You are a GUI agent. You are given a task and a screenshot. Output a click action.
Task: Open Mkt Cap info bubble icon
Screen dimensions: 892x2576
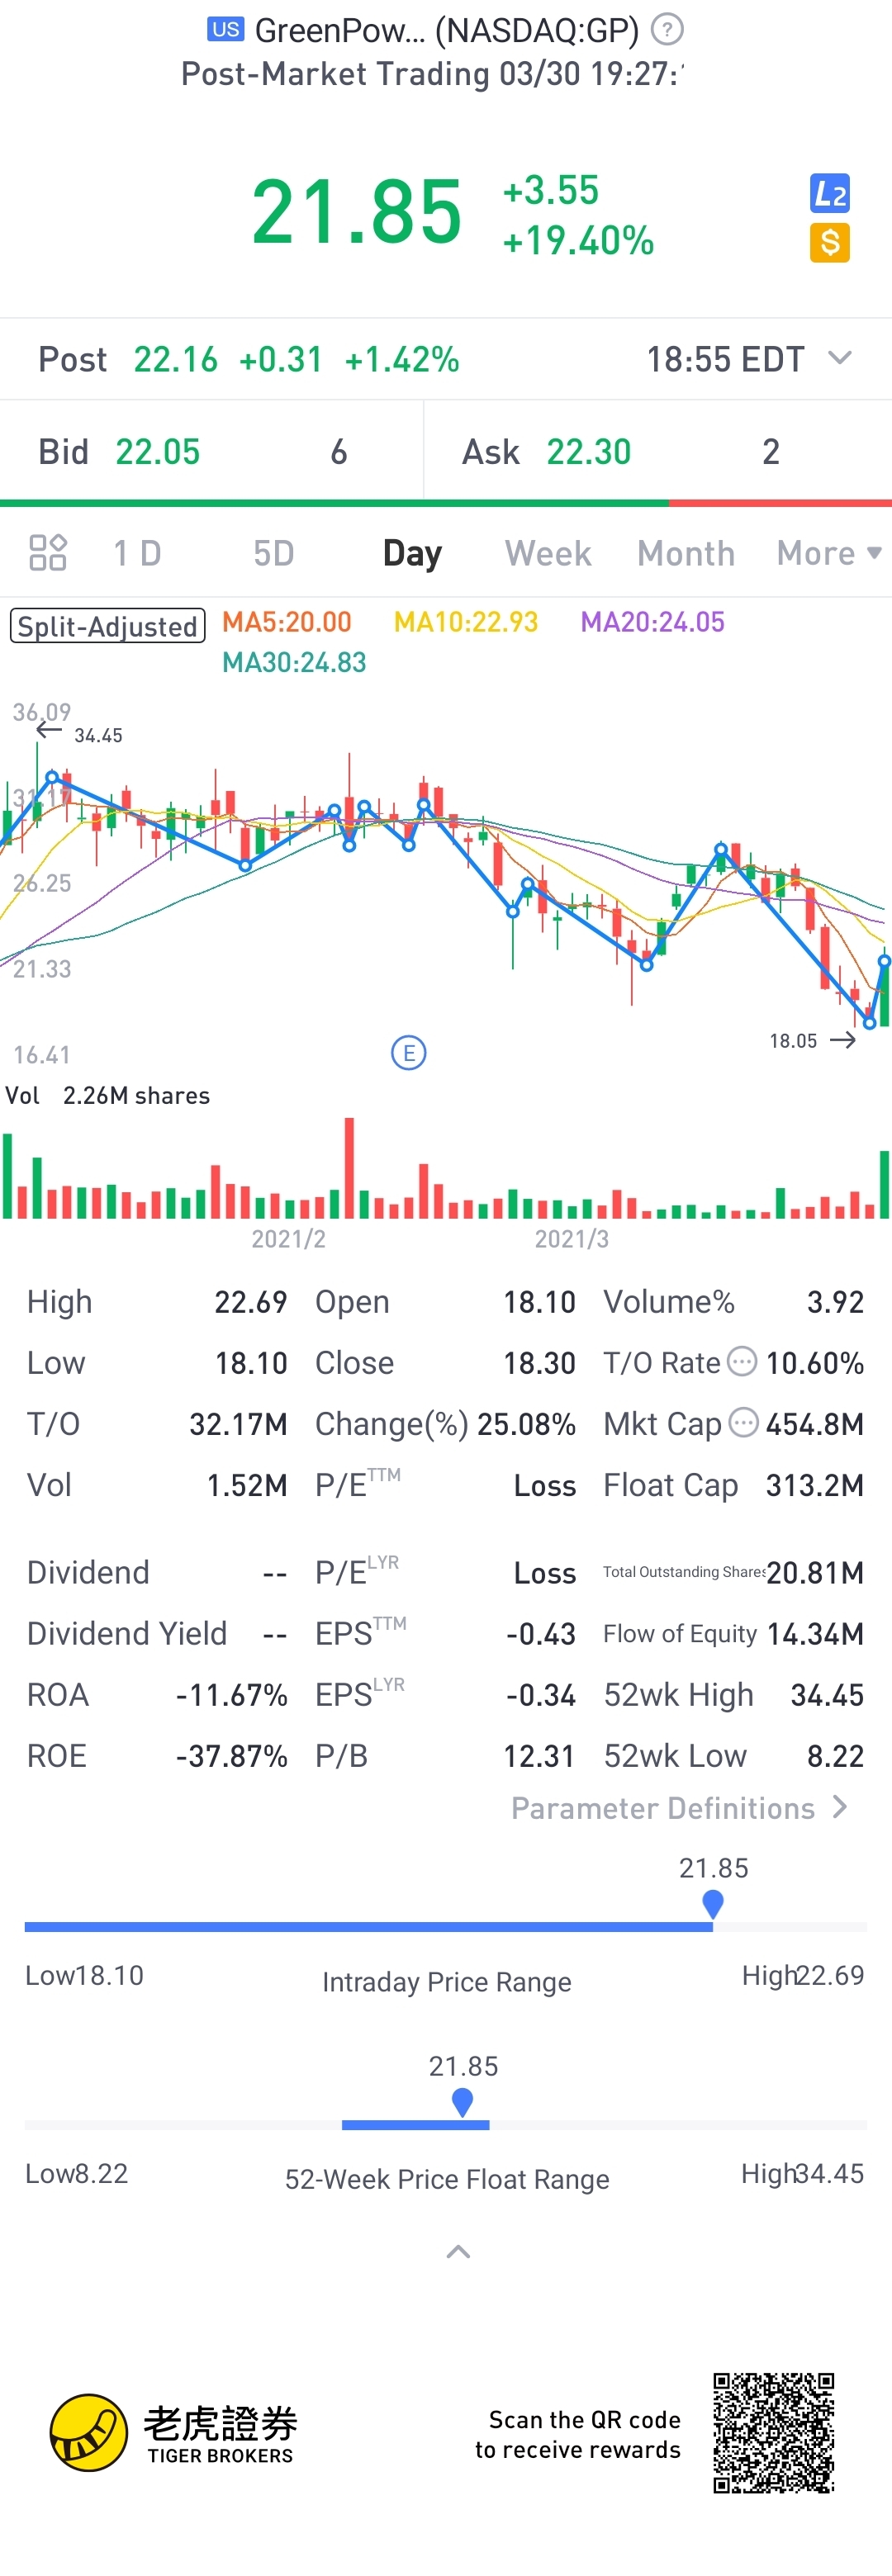pos(743,1423)
